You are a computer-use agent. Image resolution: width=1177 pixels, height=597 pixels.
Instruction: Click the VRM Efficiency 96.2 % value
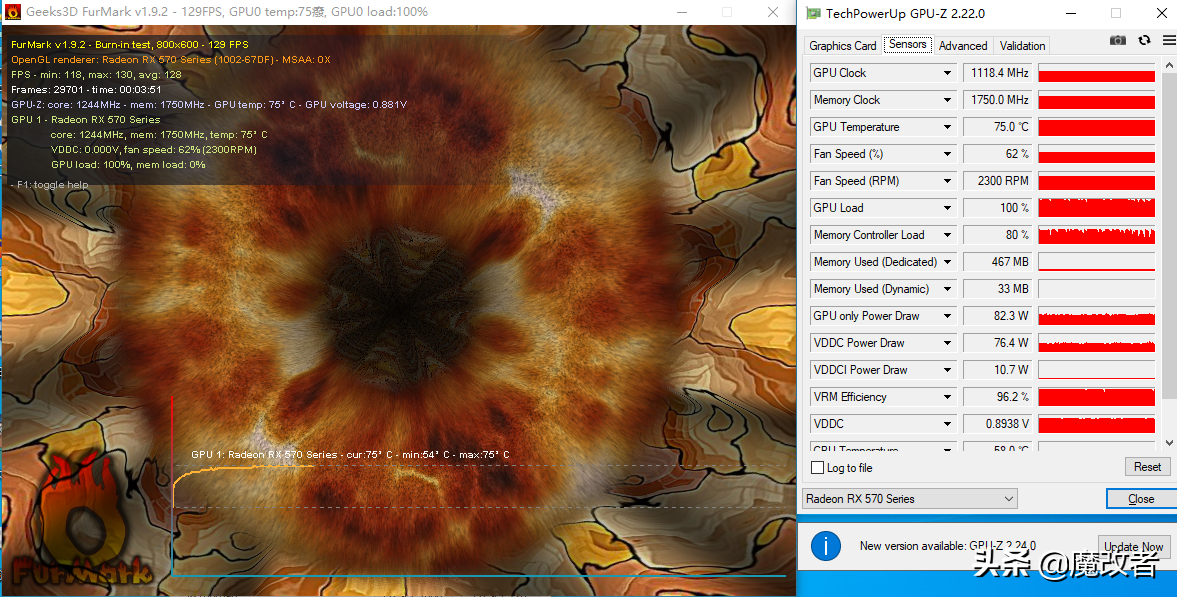click(998, 397)
